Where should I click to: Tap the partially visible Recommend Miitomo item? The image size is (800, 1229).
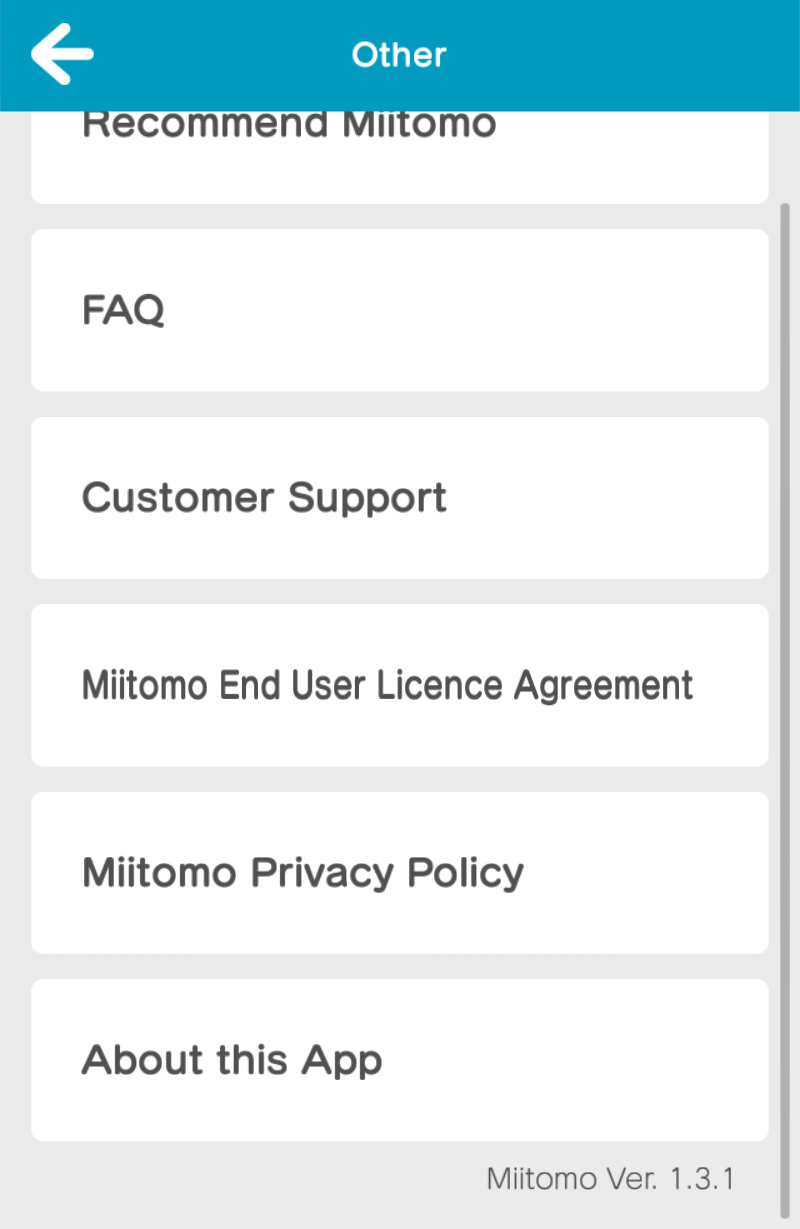point(400,157)
